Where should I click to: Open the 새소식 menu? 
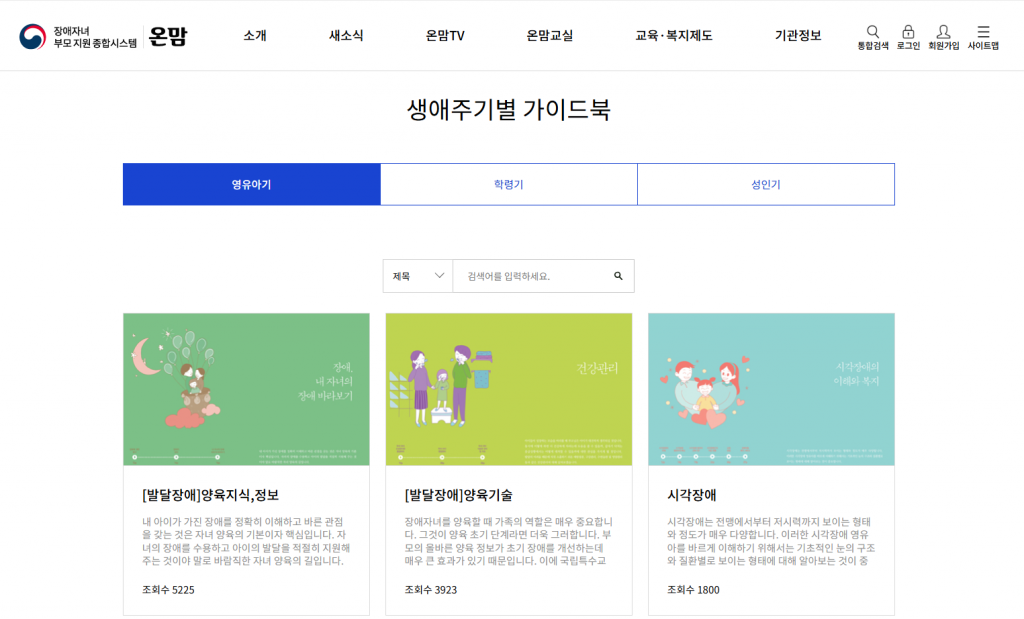pos(345,35)
